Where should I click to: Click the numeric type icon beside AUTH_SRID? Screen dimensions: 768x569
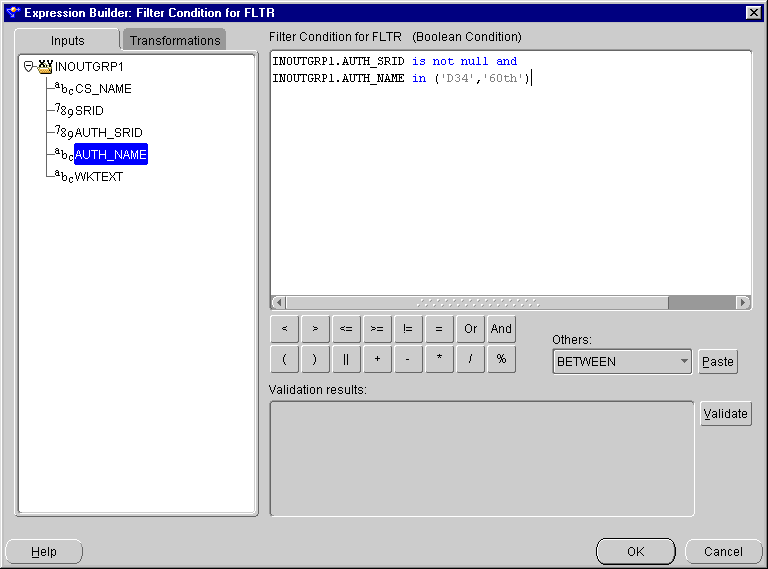[64, 132]
